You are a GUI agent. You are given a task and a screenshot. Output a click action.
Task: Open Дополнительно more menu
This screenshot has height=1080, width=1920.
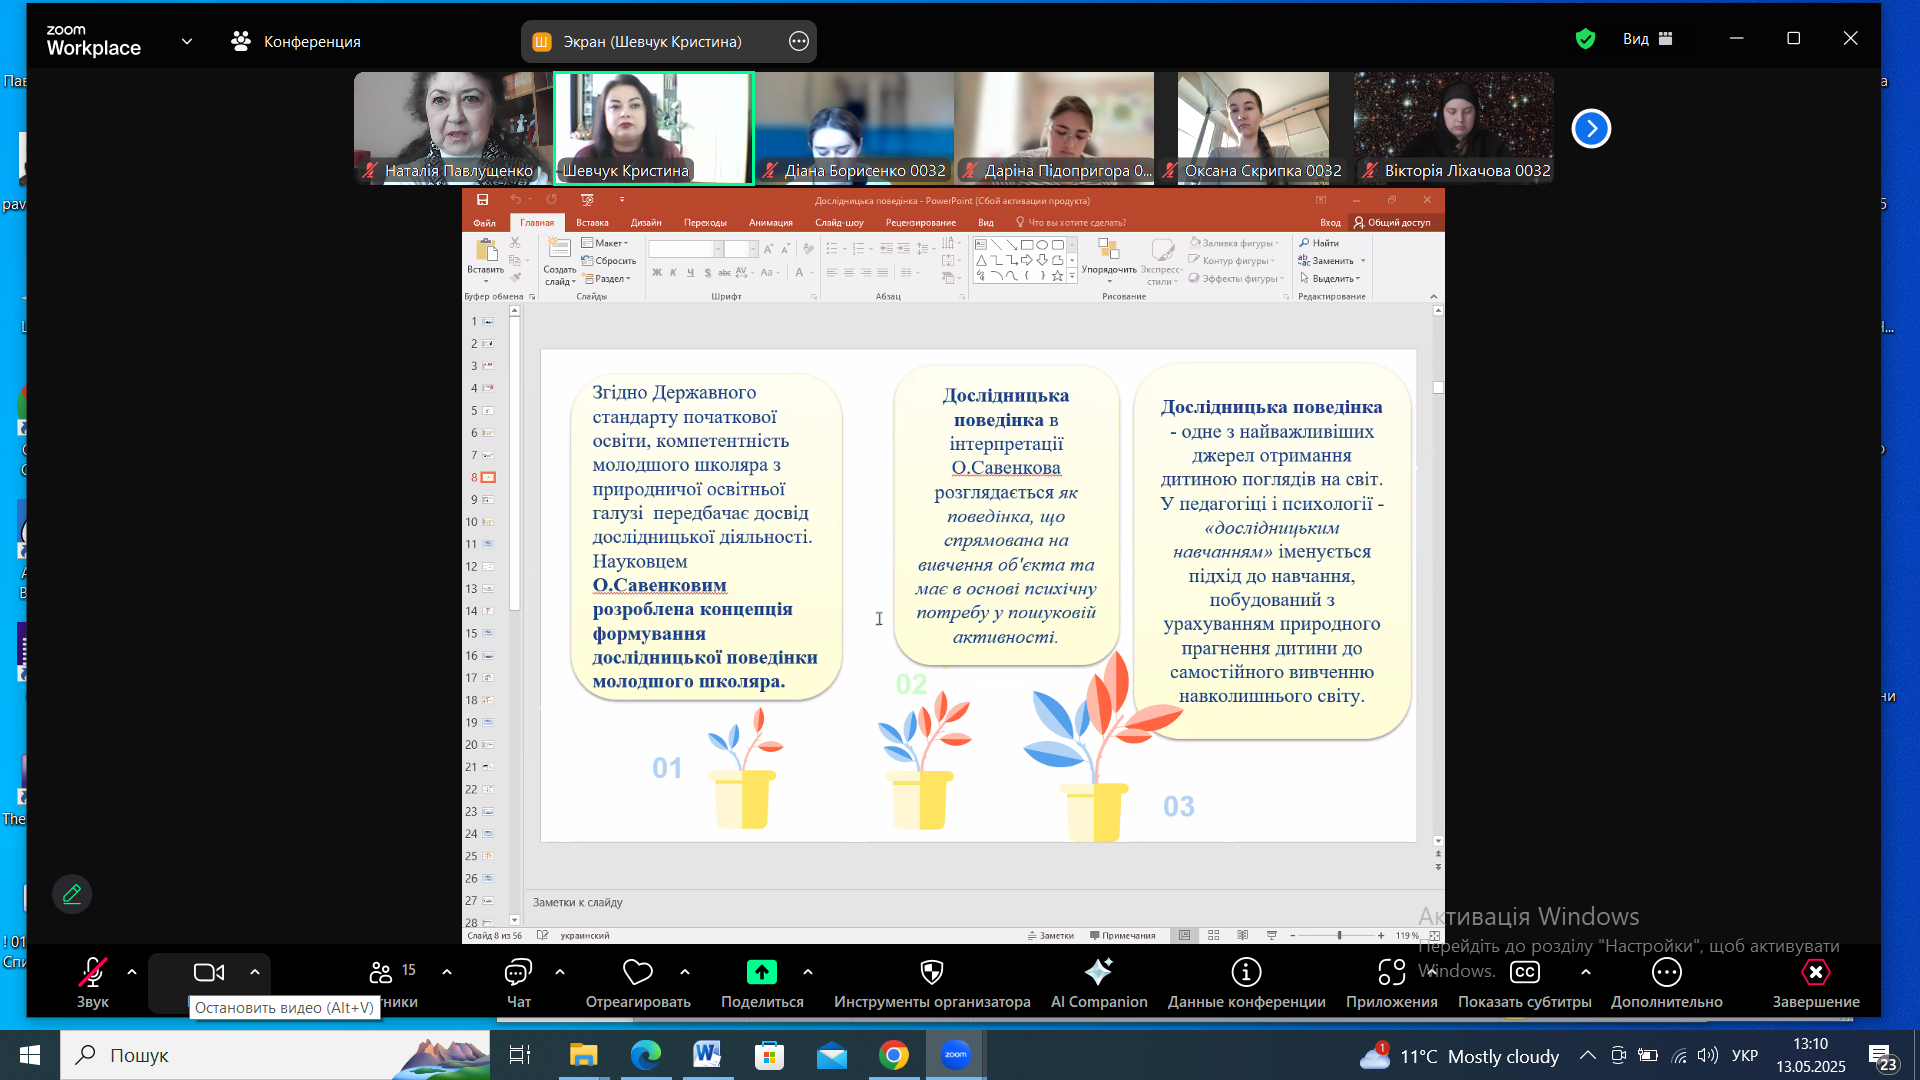coord(1667,982)
